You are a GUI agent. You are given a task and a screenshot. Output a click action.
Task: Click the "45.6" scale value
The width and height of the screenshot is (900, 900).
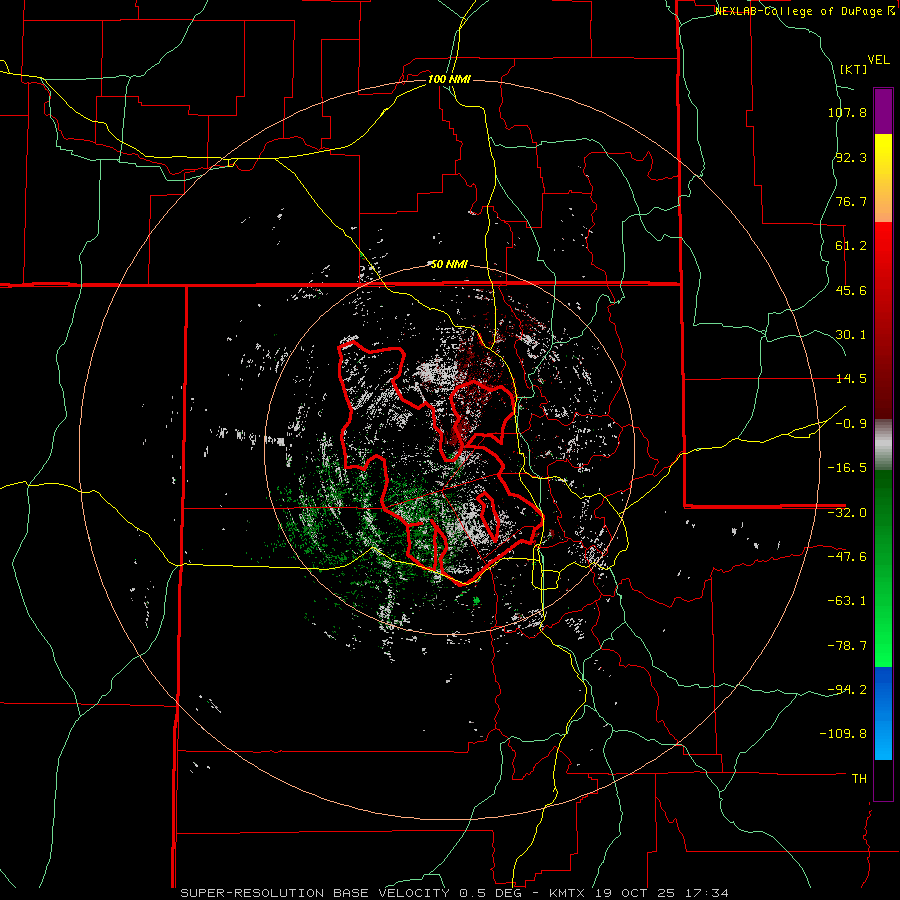point(851,290)
